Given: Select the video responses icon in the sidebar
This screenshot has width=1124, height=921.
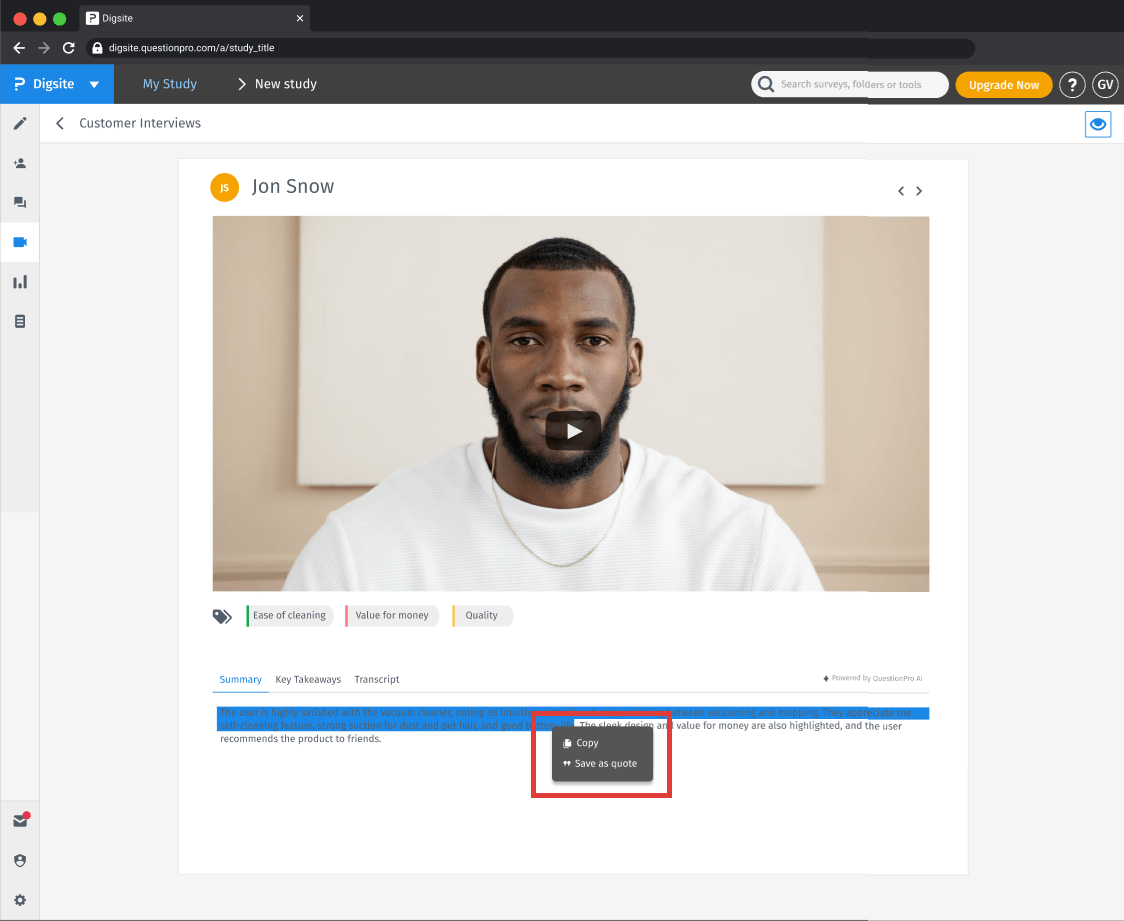Looking at the screenshot, I should point(20,242).
